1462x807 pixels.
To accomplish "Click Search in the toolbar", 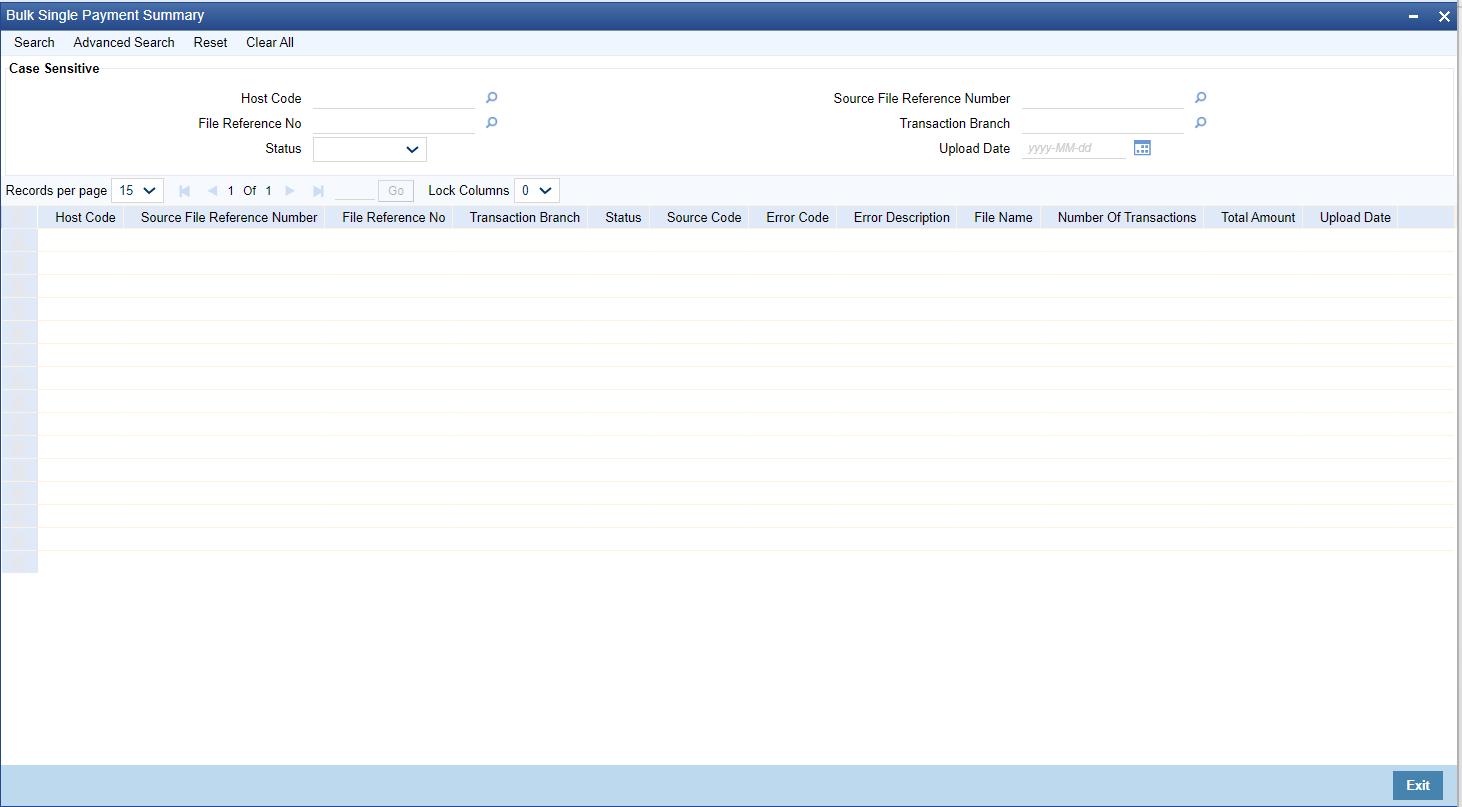I will 34,43.
